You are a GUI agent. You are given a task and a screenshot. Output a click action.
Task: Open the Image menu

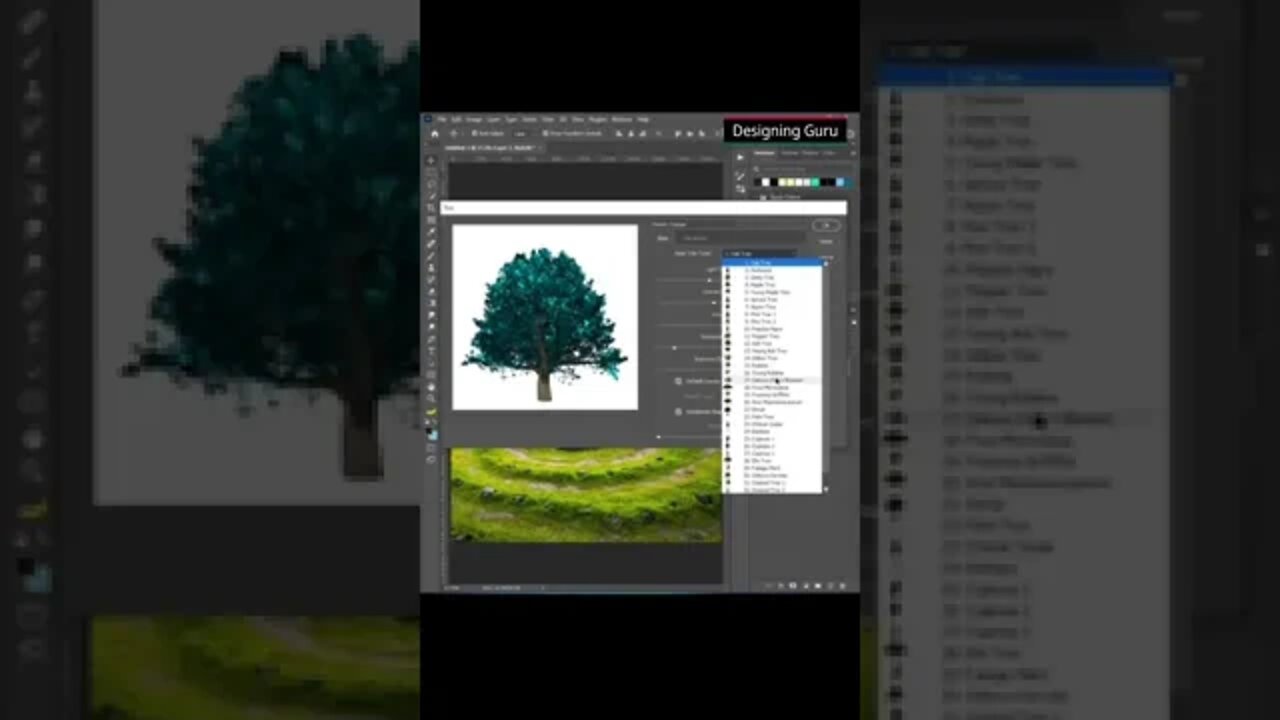[473, 119]
